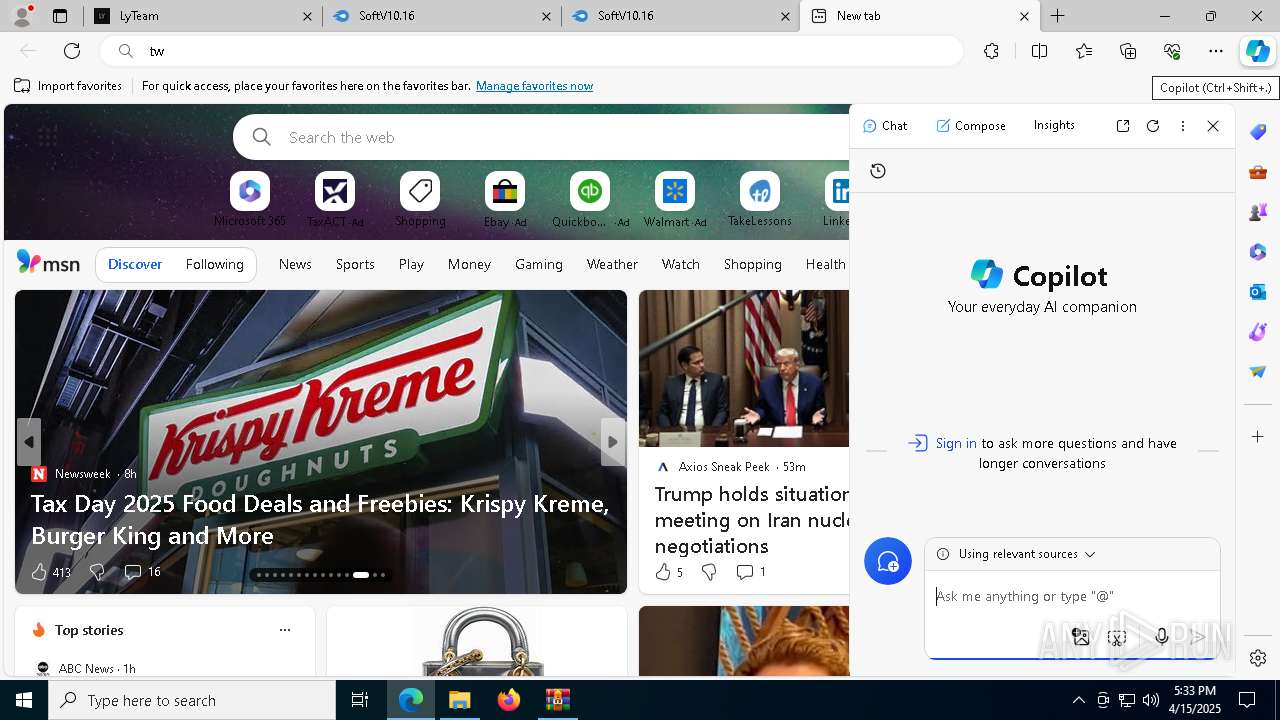Open the Sports category on MSN
This screenshot has width=1280, height=720.
[x=355, y=265]
